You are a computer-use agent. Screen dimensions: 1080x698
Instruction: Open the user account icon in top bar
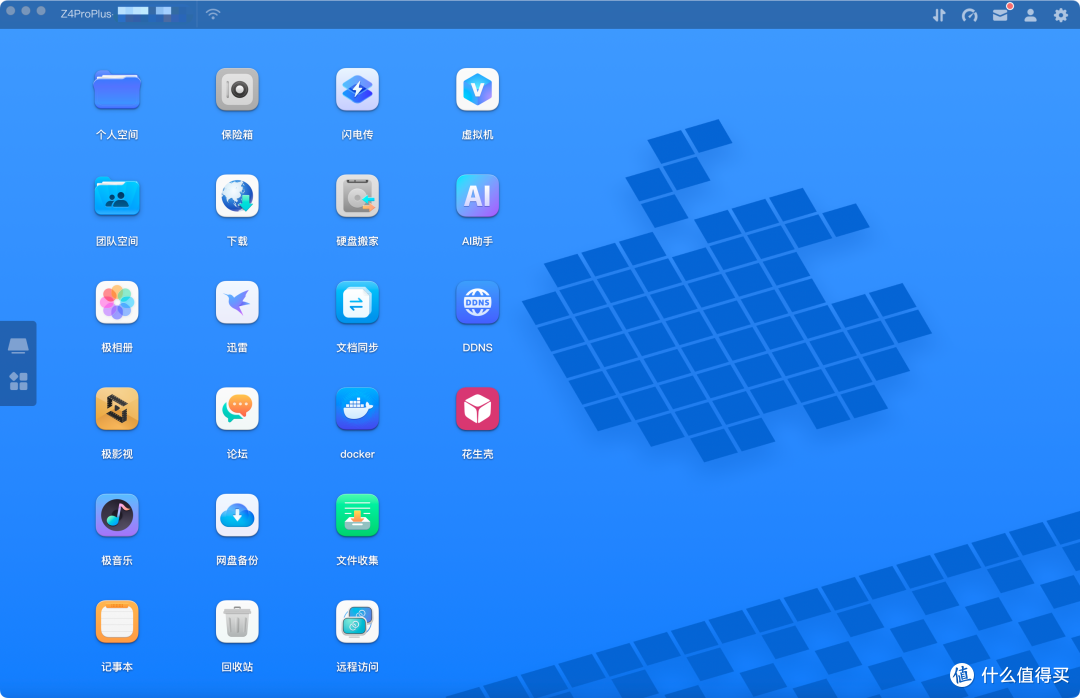click(x=1030, y=15)
